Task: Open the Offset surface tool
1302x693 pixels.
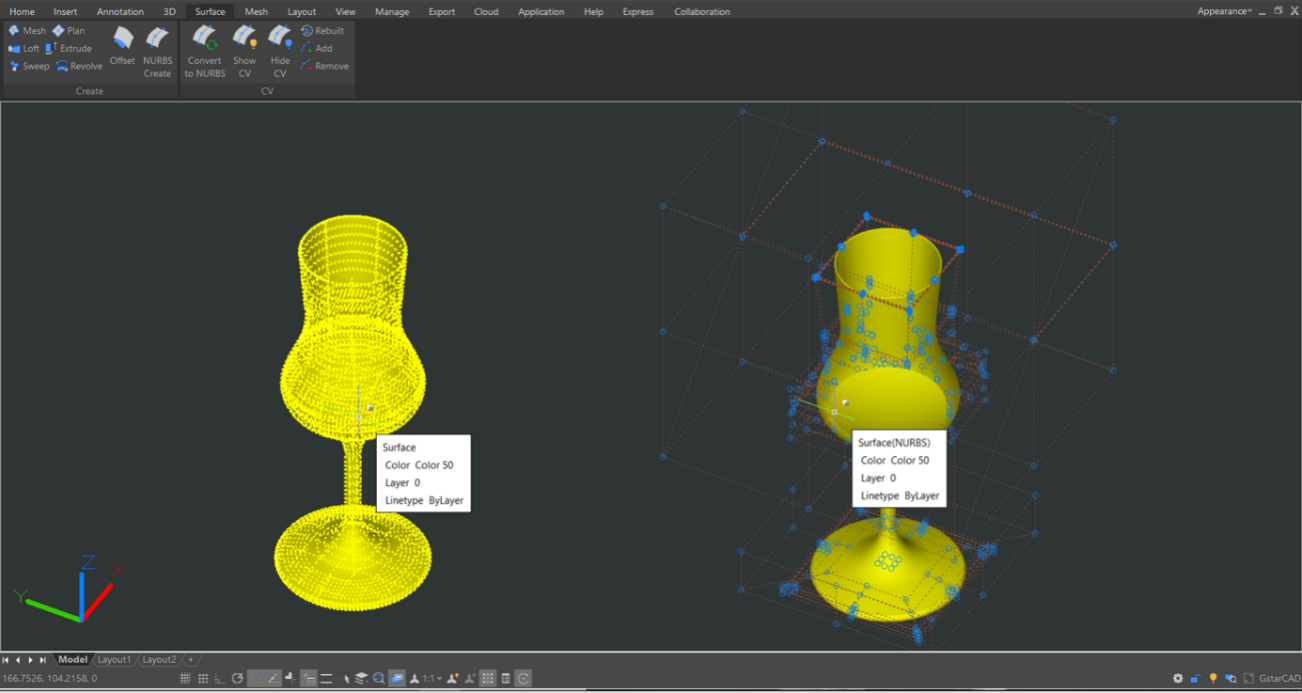Action: pyautogui.click(x=122, y=48)
